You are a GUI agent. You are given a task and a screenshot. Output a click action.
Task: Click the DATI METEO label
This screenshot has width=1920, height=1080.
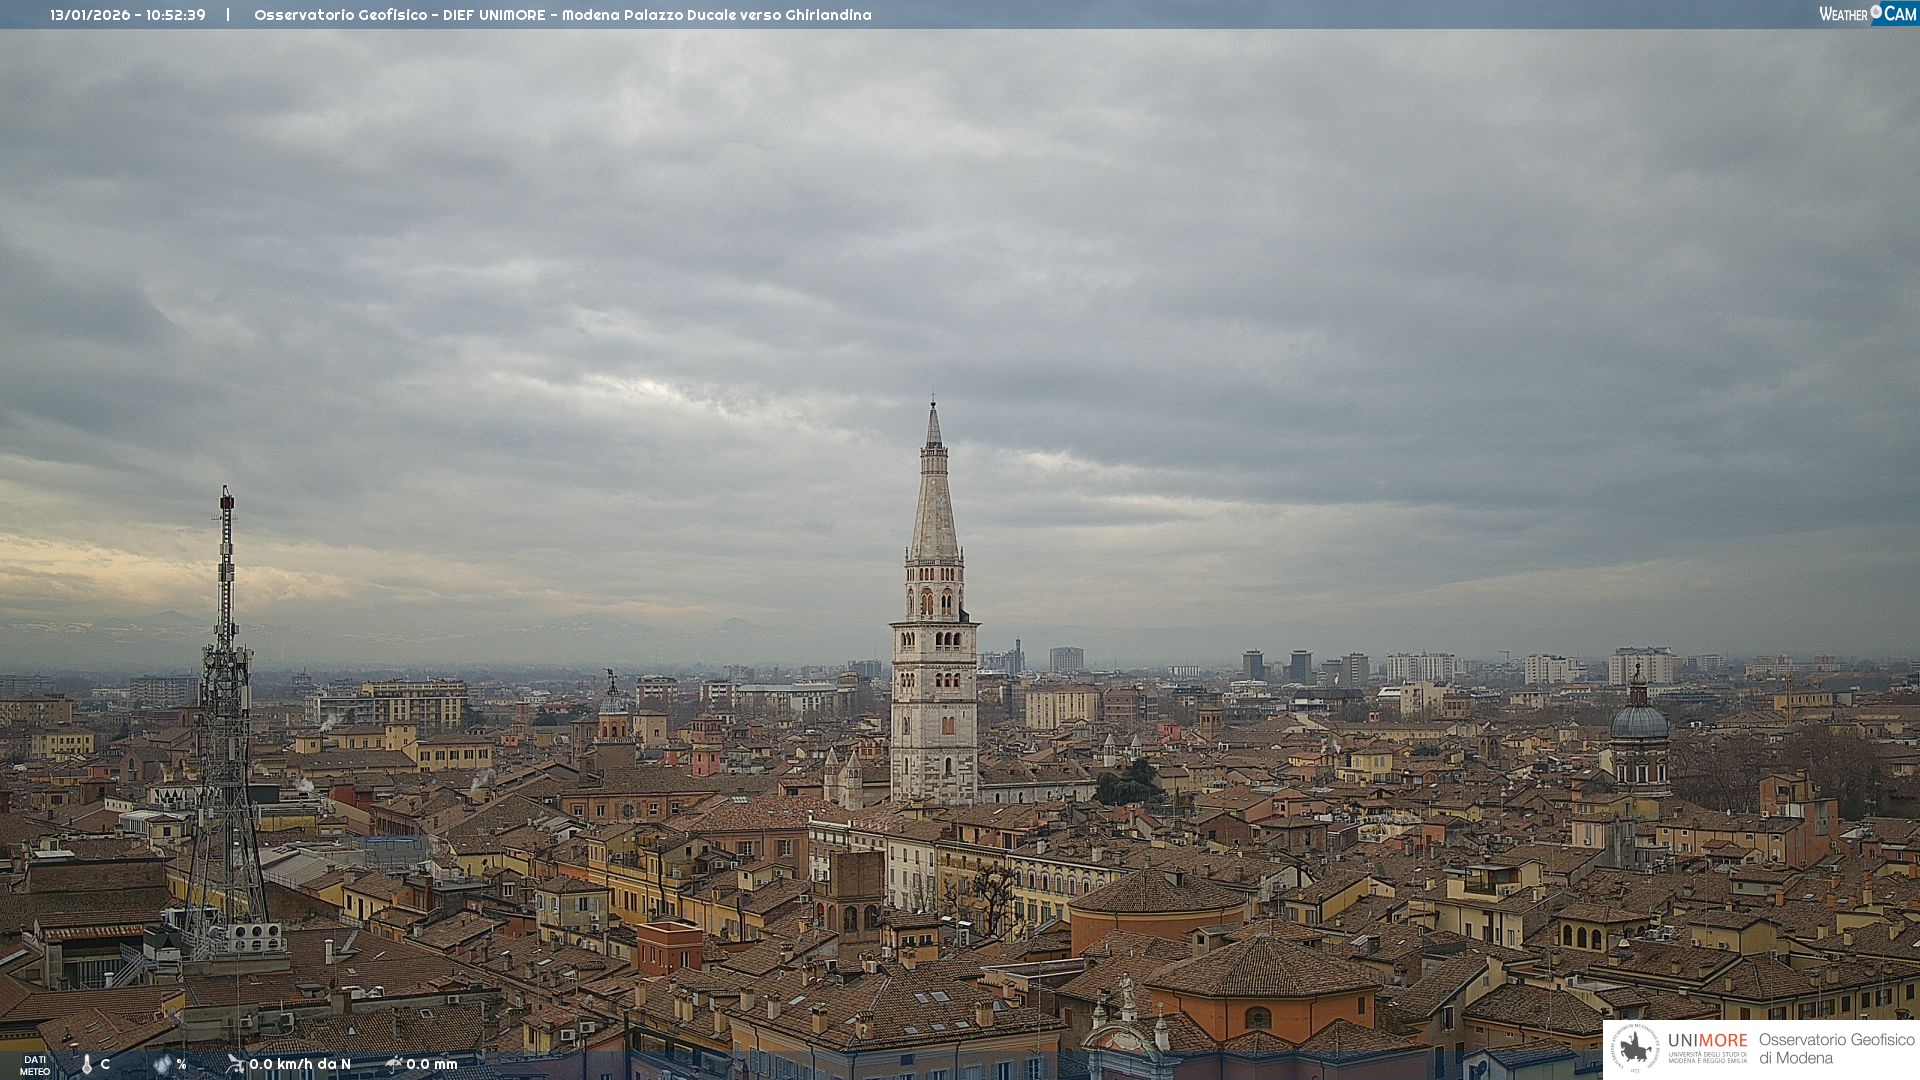coord(35,1066)
